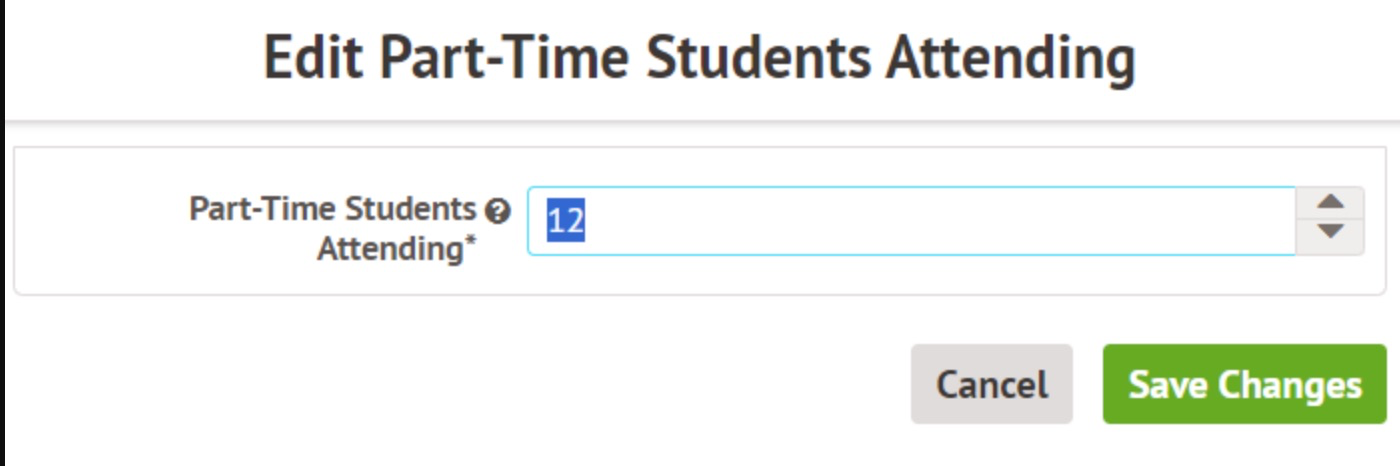
Task: Click the green Save Changes button
Action: pos(1244,384)
